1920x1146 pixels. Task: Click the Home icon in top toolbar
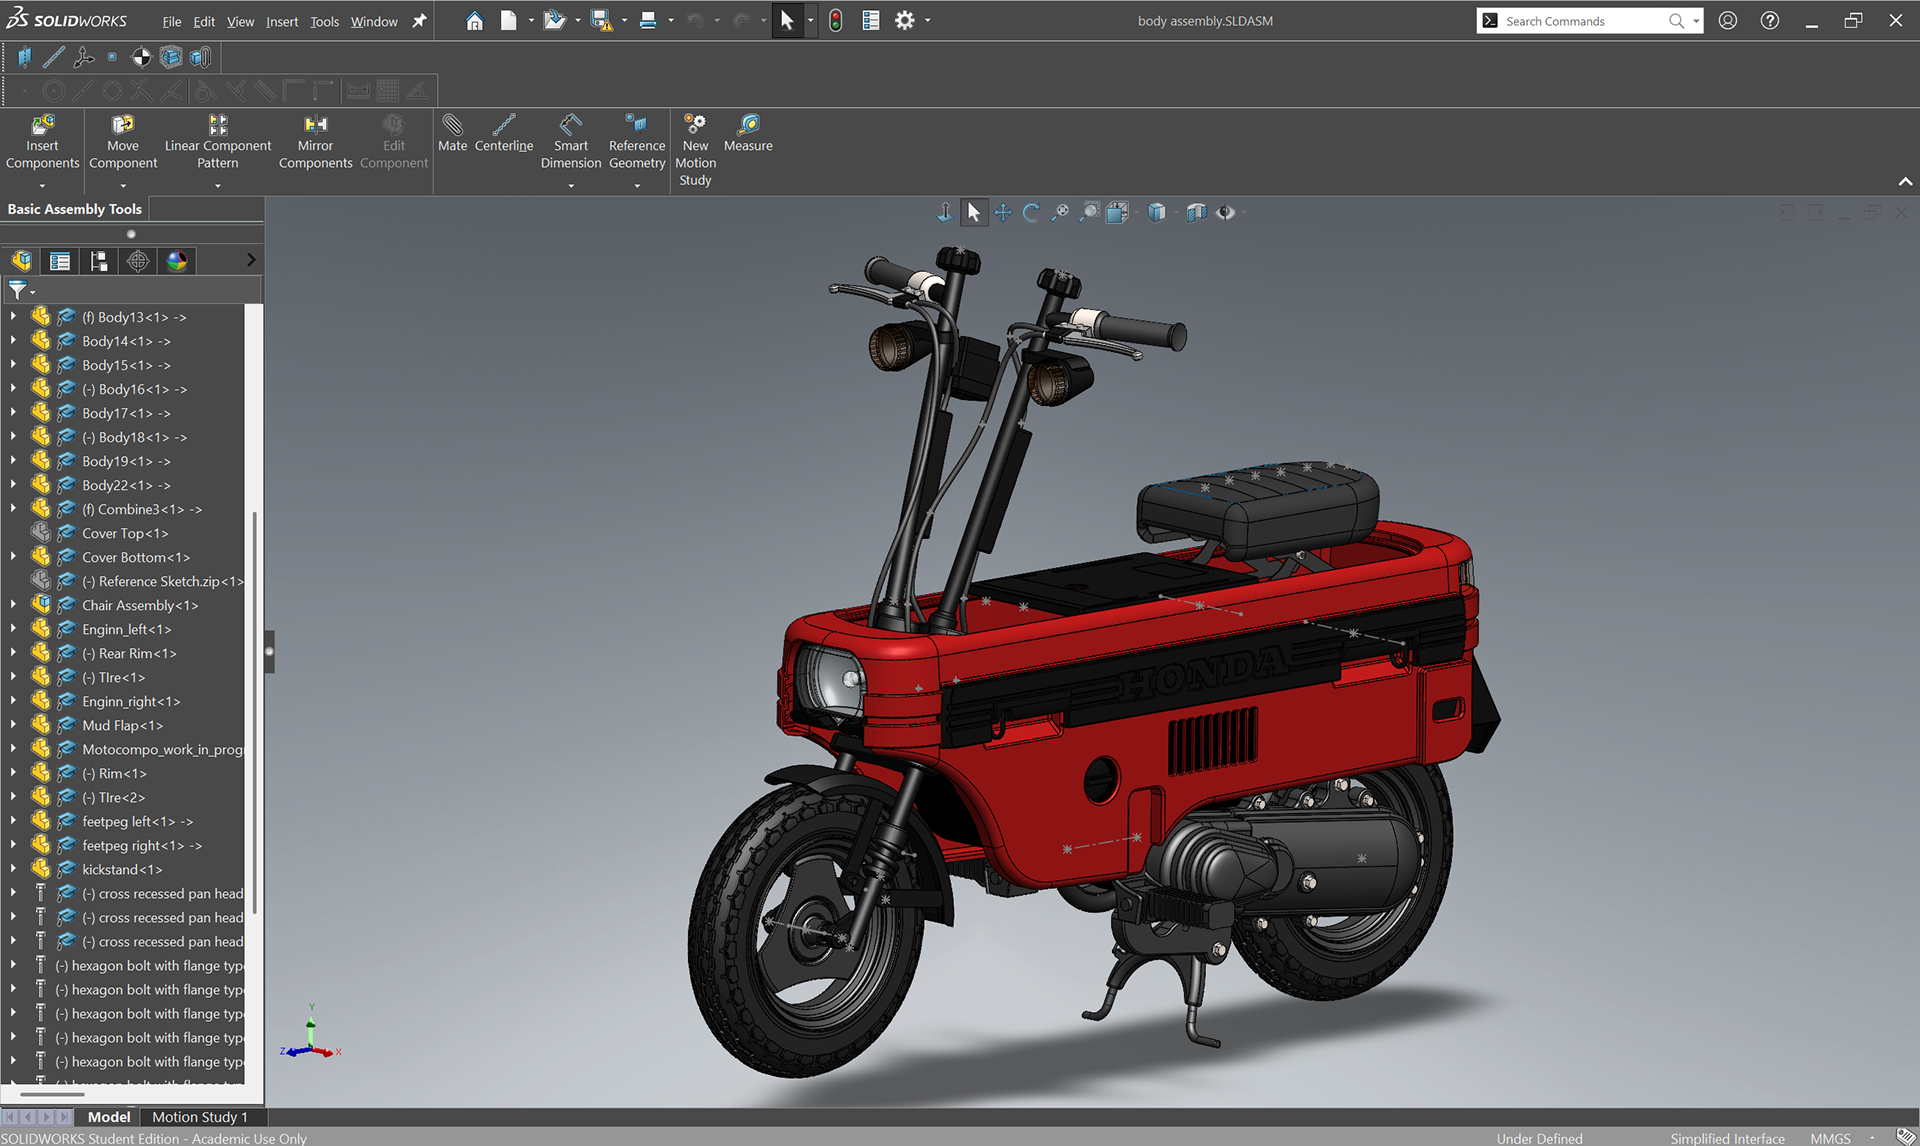pos(475,21)
